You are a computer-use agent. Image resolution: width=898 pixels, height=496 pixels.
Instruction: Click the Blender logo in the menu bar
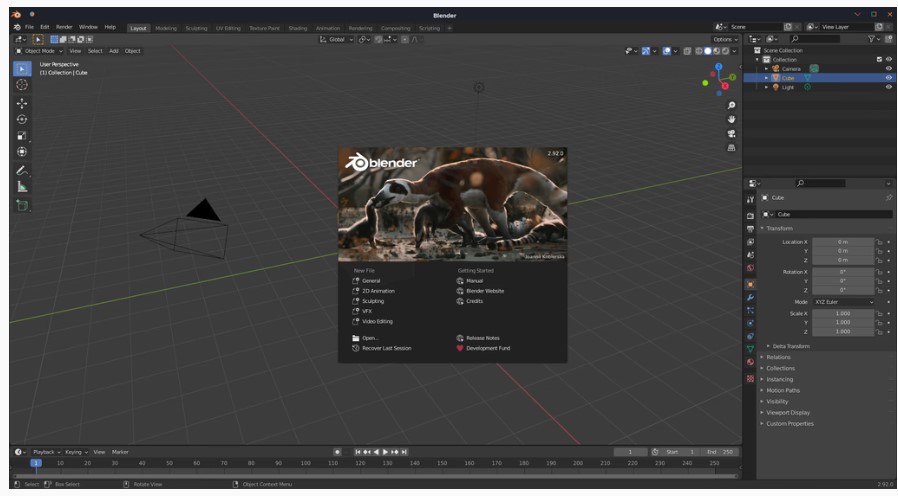17,27
